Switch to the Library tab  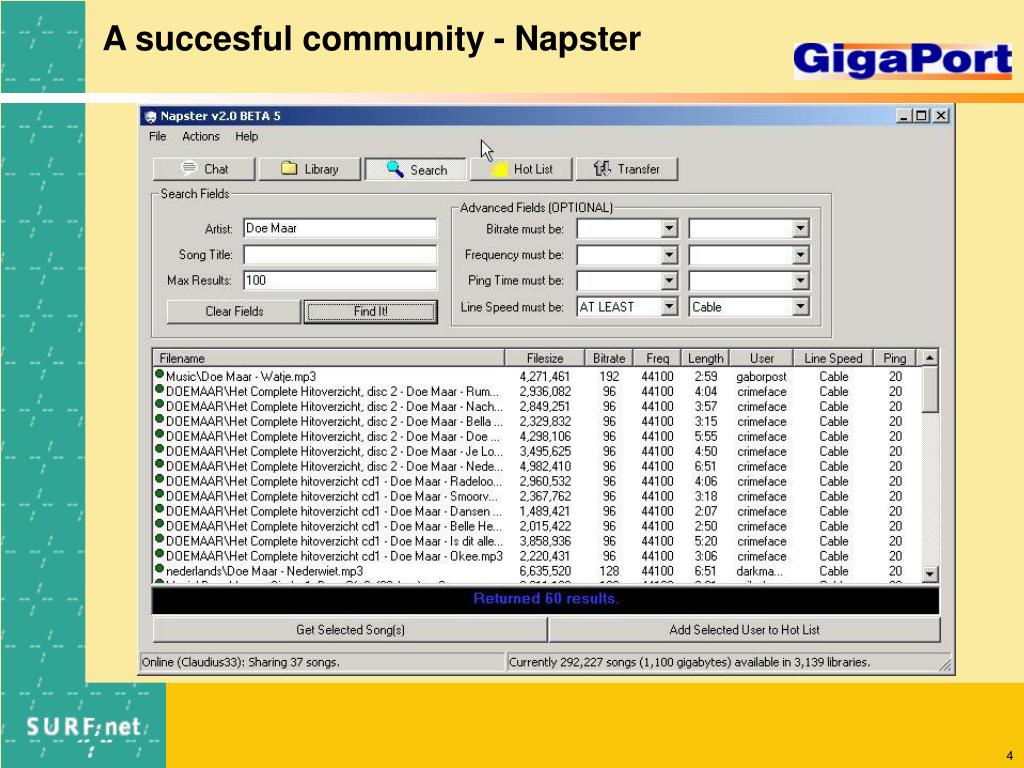click(310, 169)
